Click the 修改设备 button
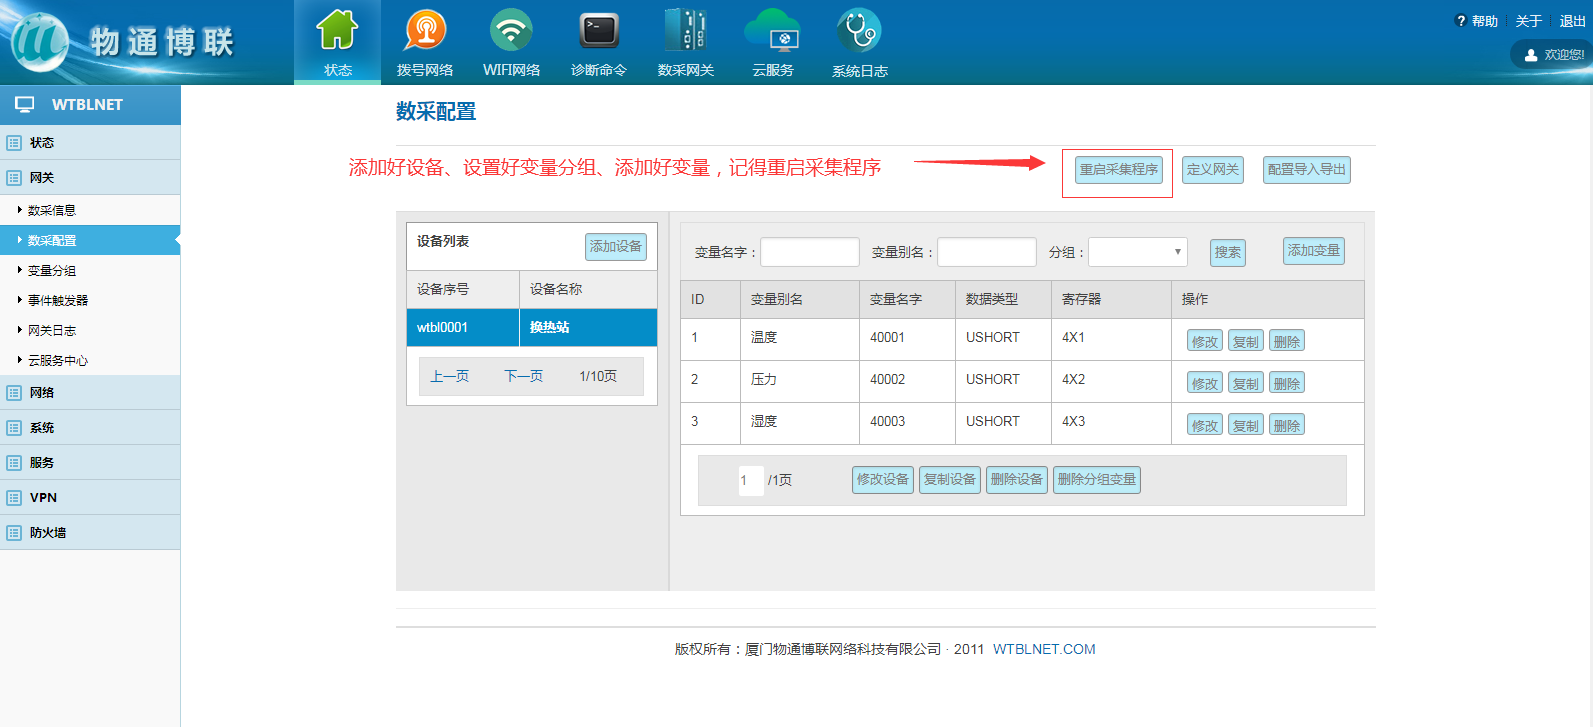 click(x=883, y=480)
